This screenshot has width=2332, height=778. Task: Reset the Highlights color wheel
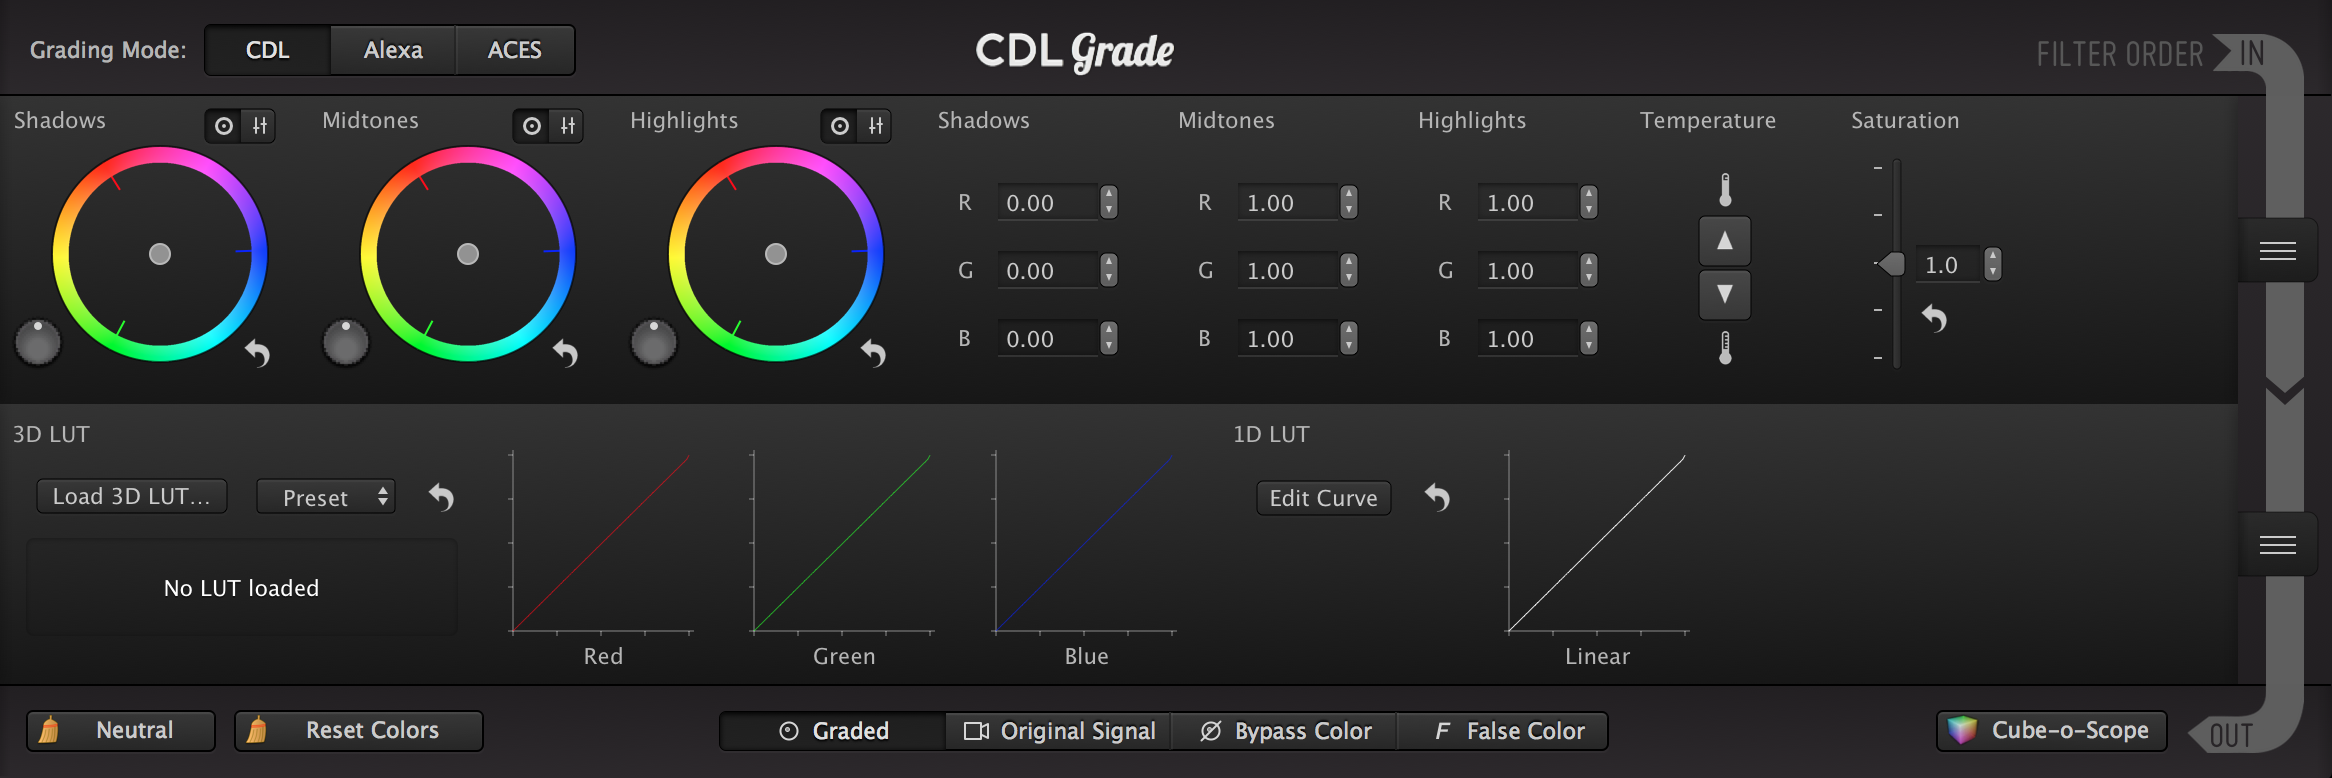tap(874, 353)
